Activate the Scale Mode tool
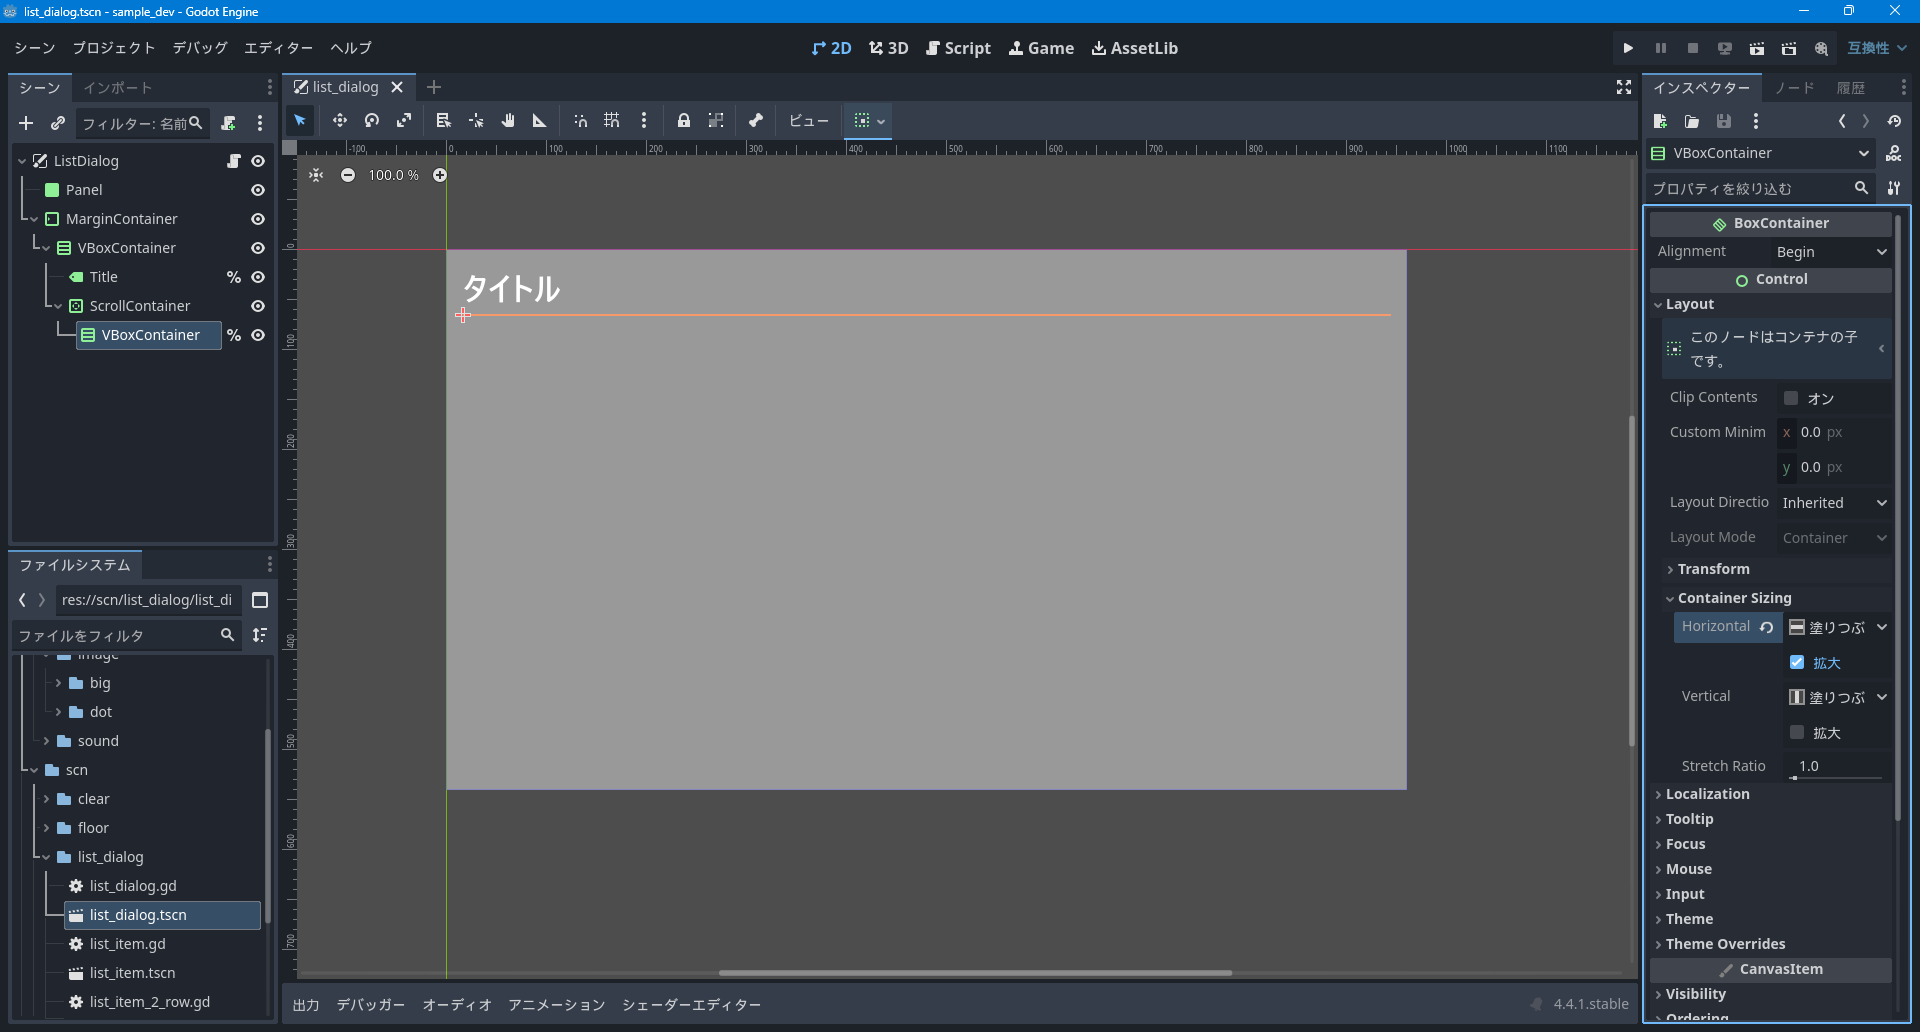Viewport: 1920px width, 1032px height. click(x=404, y=121)
